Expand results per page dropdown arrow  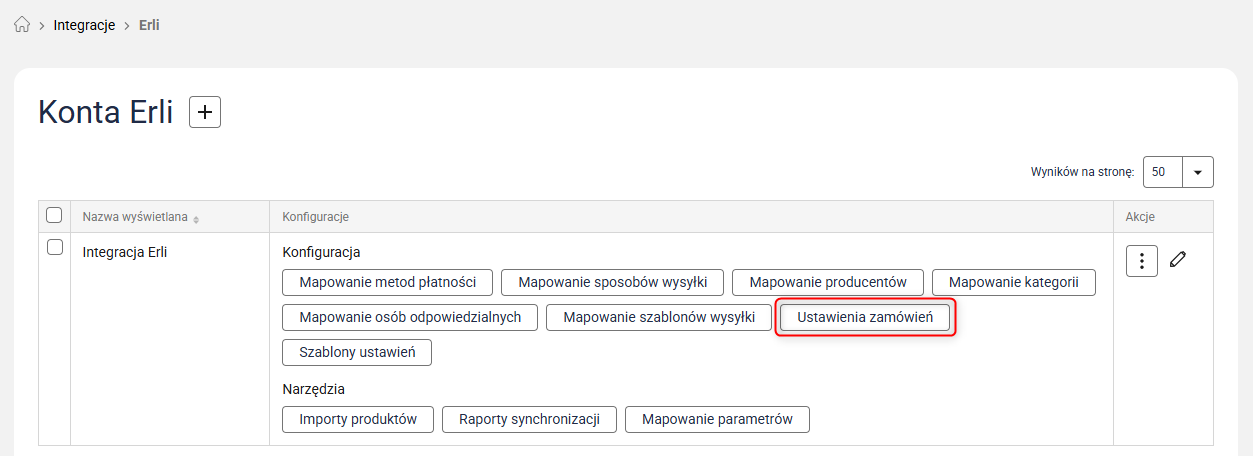tap(1198, 172)
